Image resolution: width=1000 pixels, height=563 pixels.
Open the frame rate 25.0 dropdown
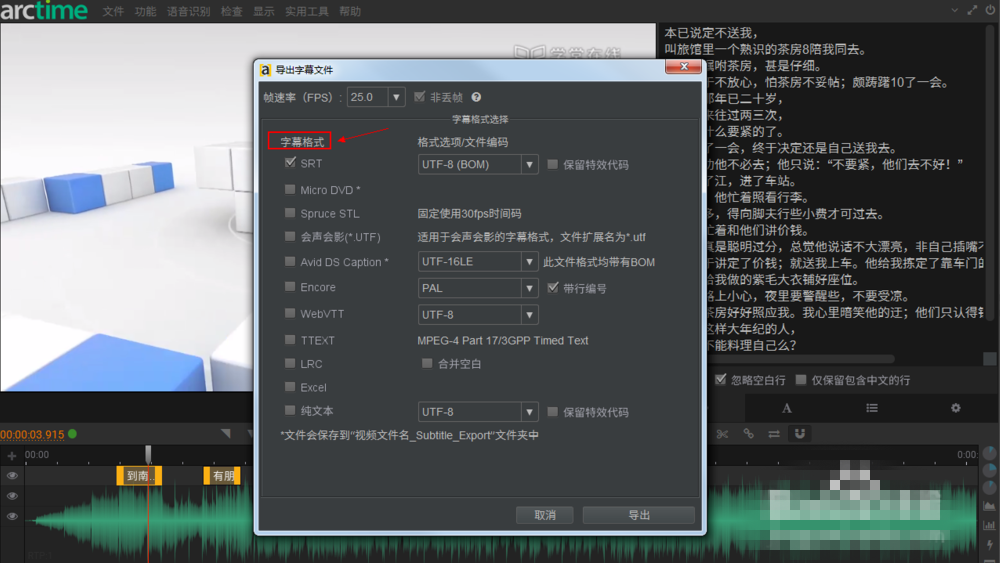396,97
